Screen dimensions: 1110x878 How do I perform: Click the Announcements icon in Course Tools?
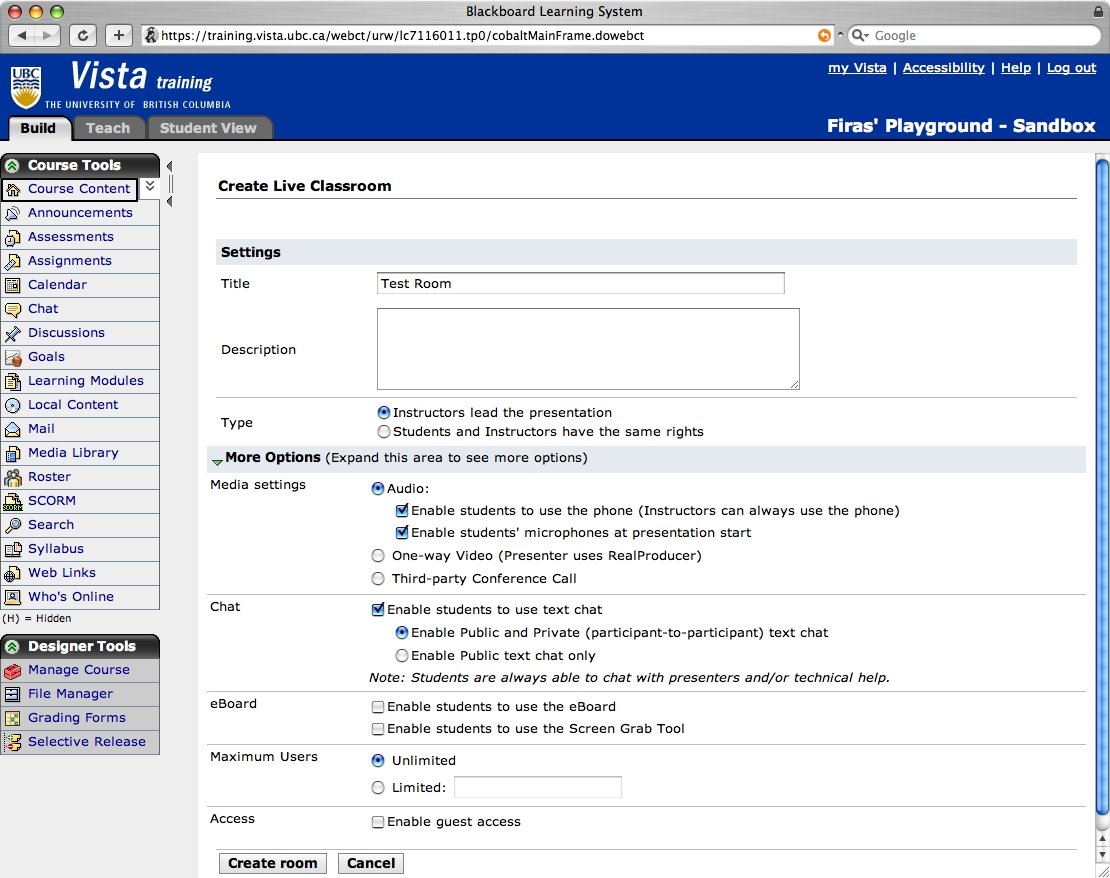click(12, 213)
